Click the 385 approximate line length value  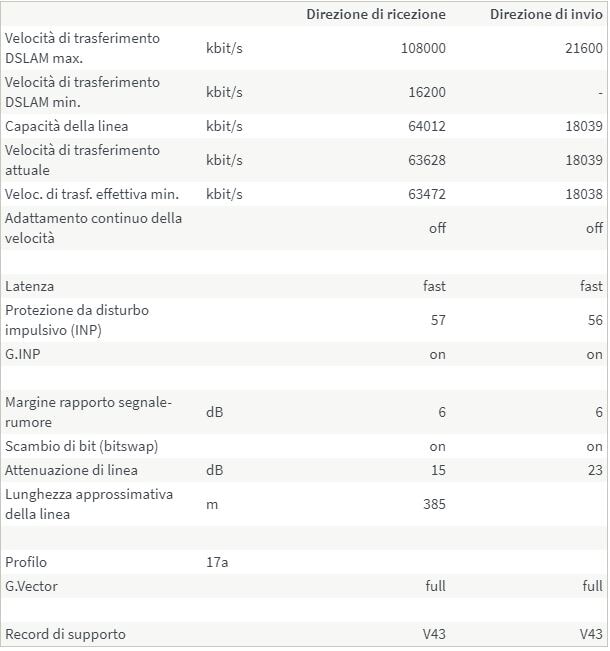(434, 504)
